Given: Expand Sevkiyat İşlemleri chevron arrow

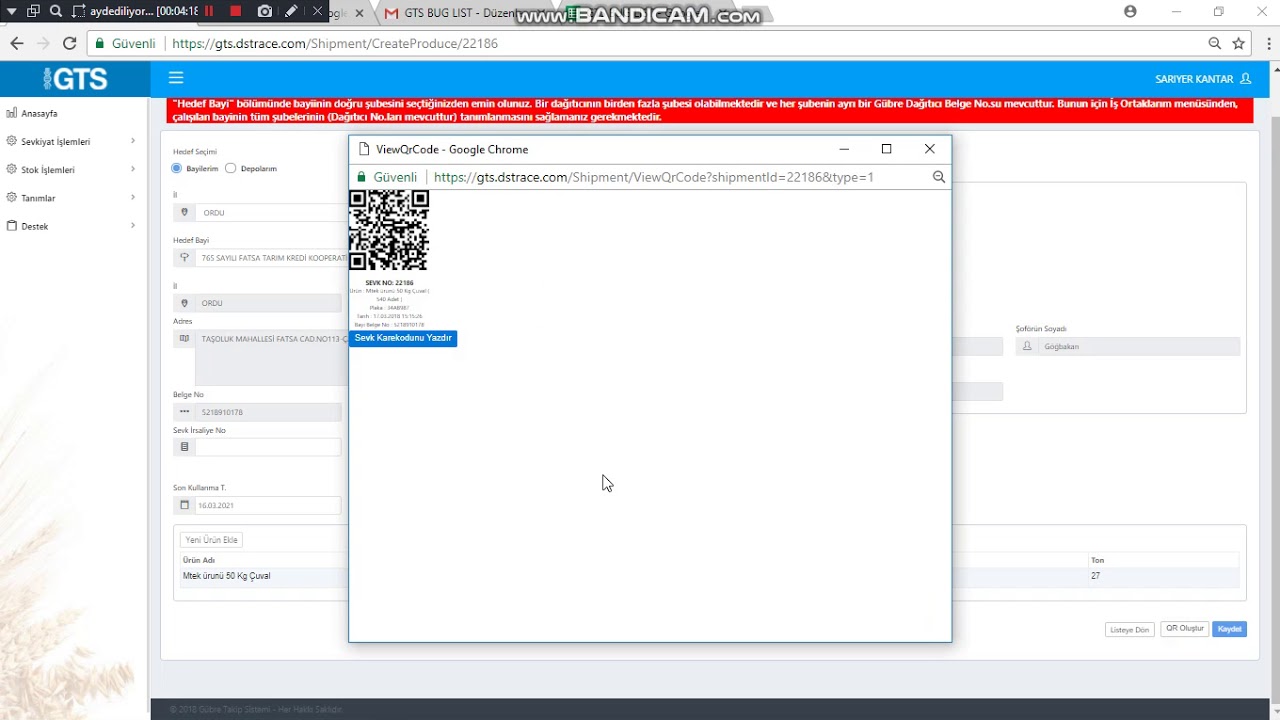Looking at the screenshot, I should pyautogui.click(x=133, y=141).
